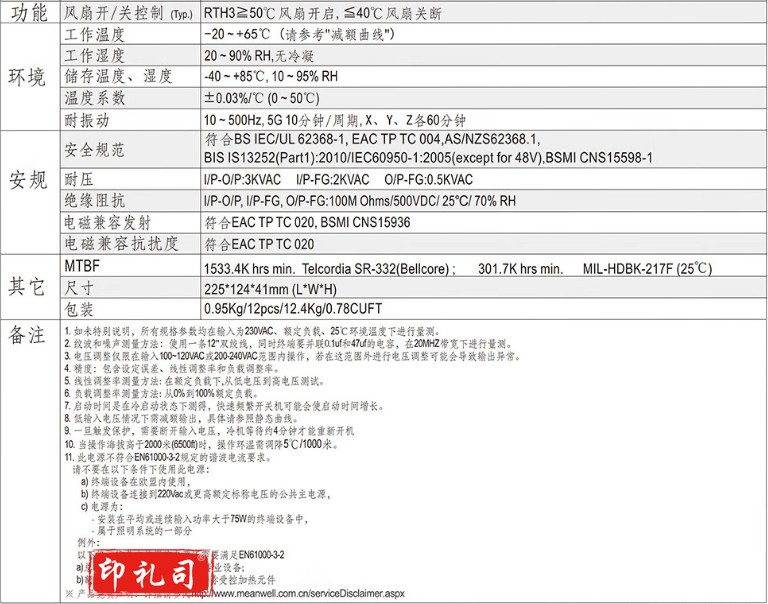Select the 绝缘阻抗 row label

point(94,199)
